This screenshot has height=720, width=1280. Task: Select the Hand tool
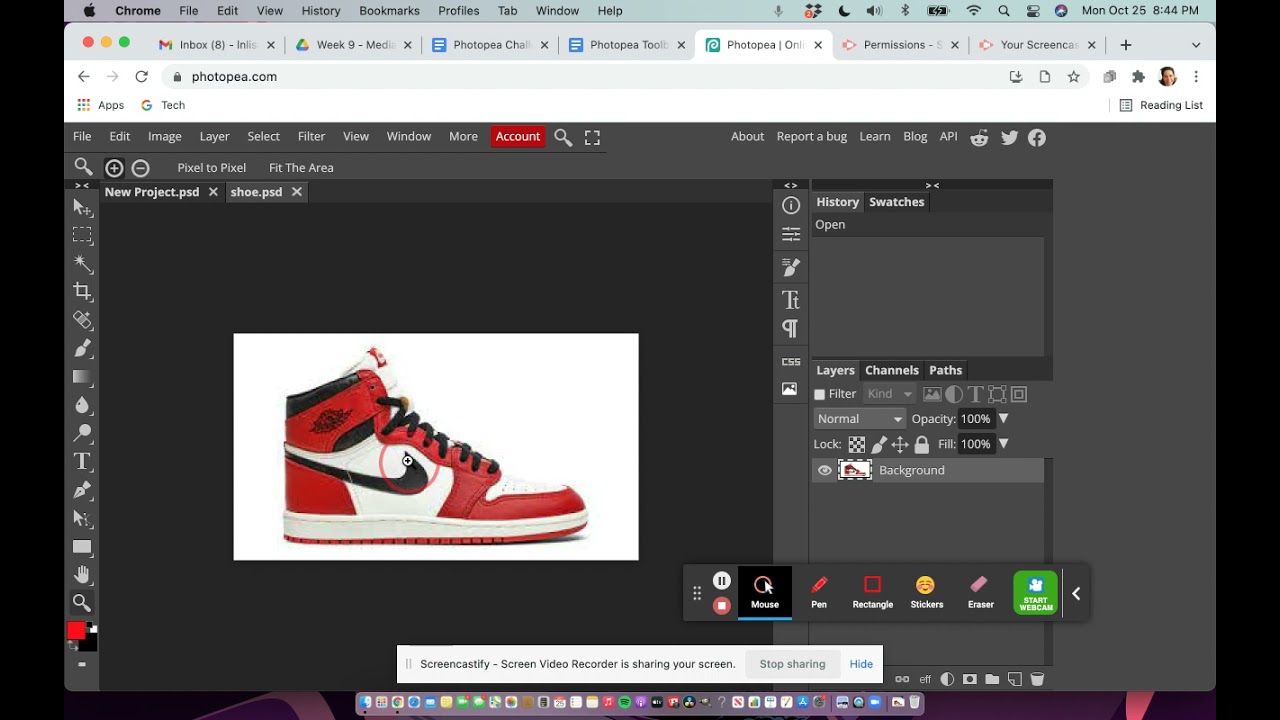(x=83, y=575)
